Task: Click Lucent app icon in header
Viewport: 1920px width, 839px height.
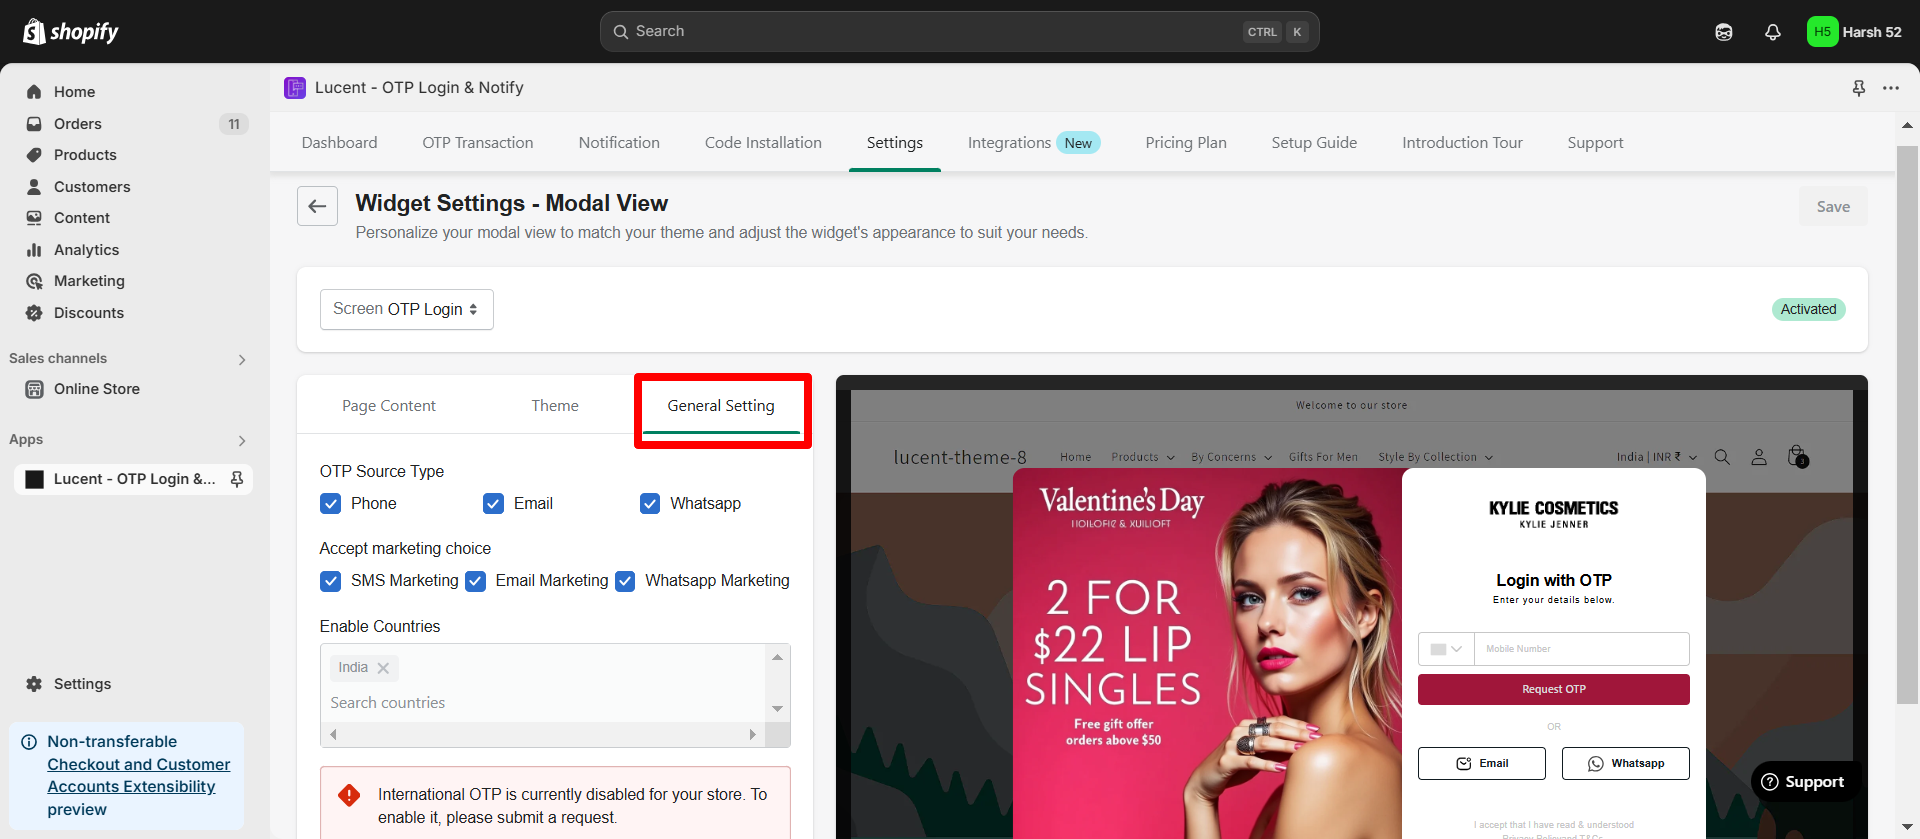Action: (295, 88)
